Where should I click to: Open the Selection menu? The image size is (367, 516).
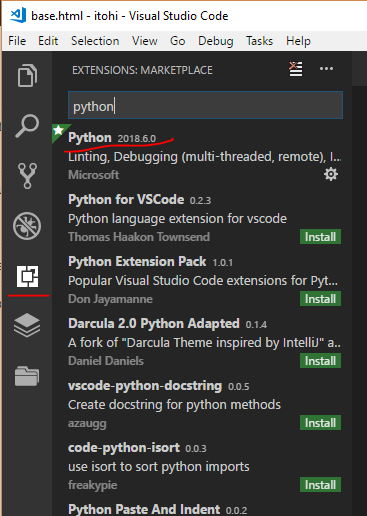(x=95, y=41)
